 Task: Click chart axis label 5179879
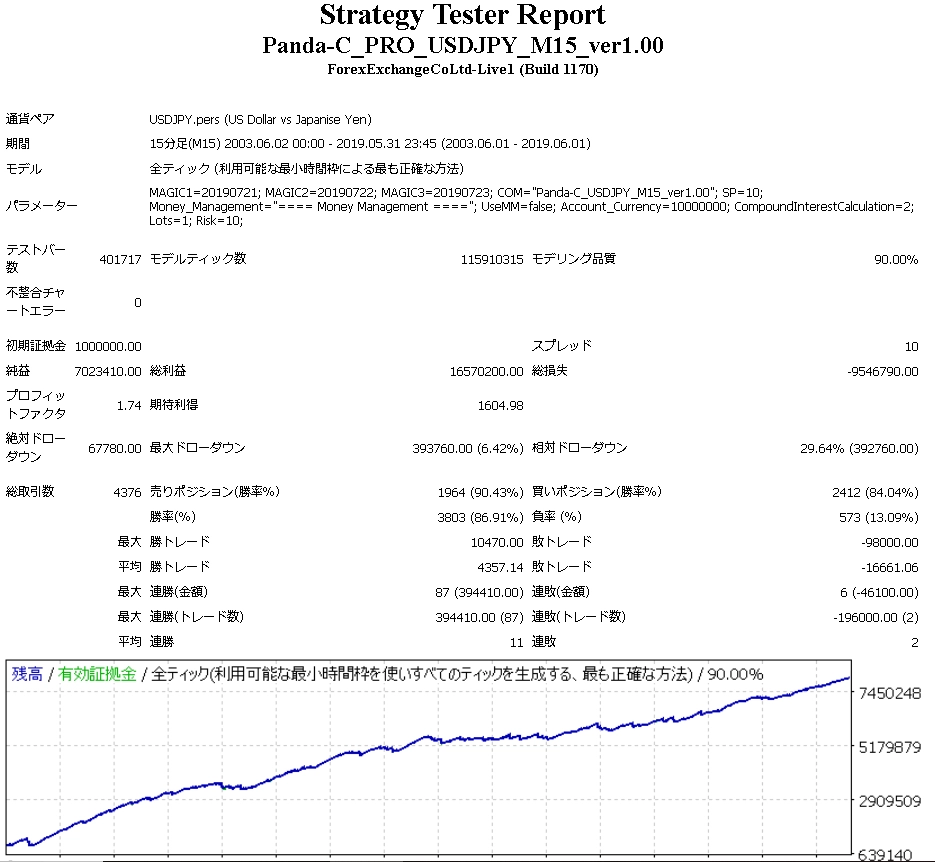(890, 747)
